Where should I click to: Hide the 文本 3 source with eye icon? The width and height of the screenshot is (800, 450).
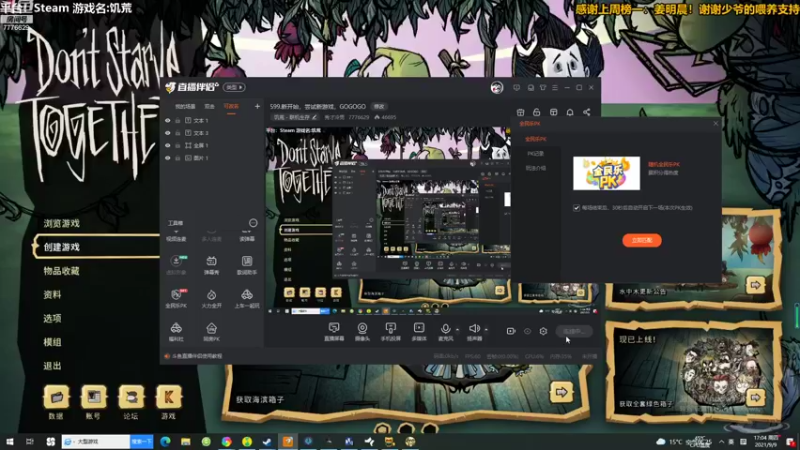pos(167,133)
